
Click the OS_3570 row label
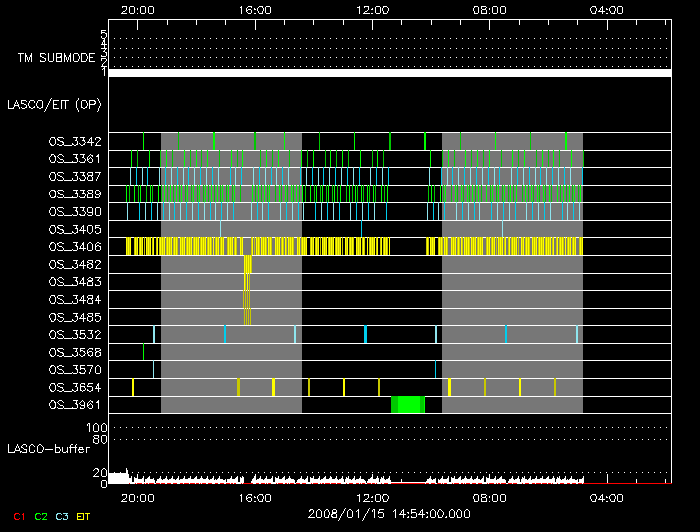pos(74,369)
